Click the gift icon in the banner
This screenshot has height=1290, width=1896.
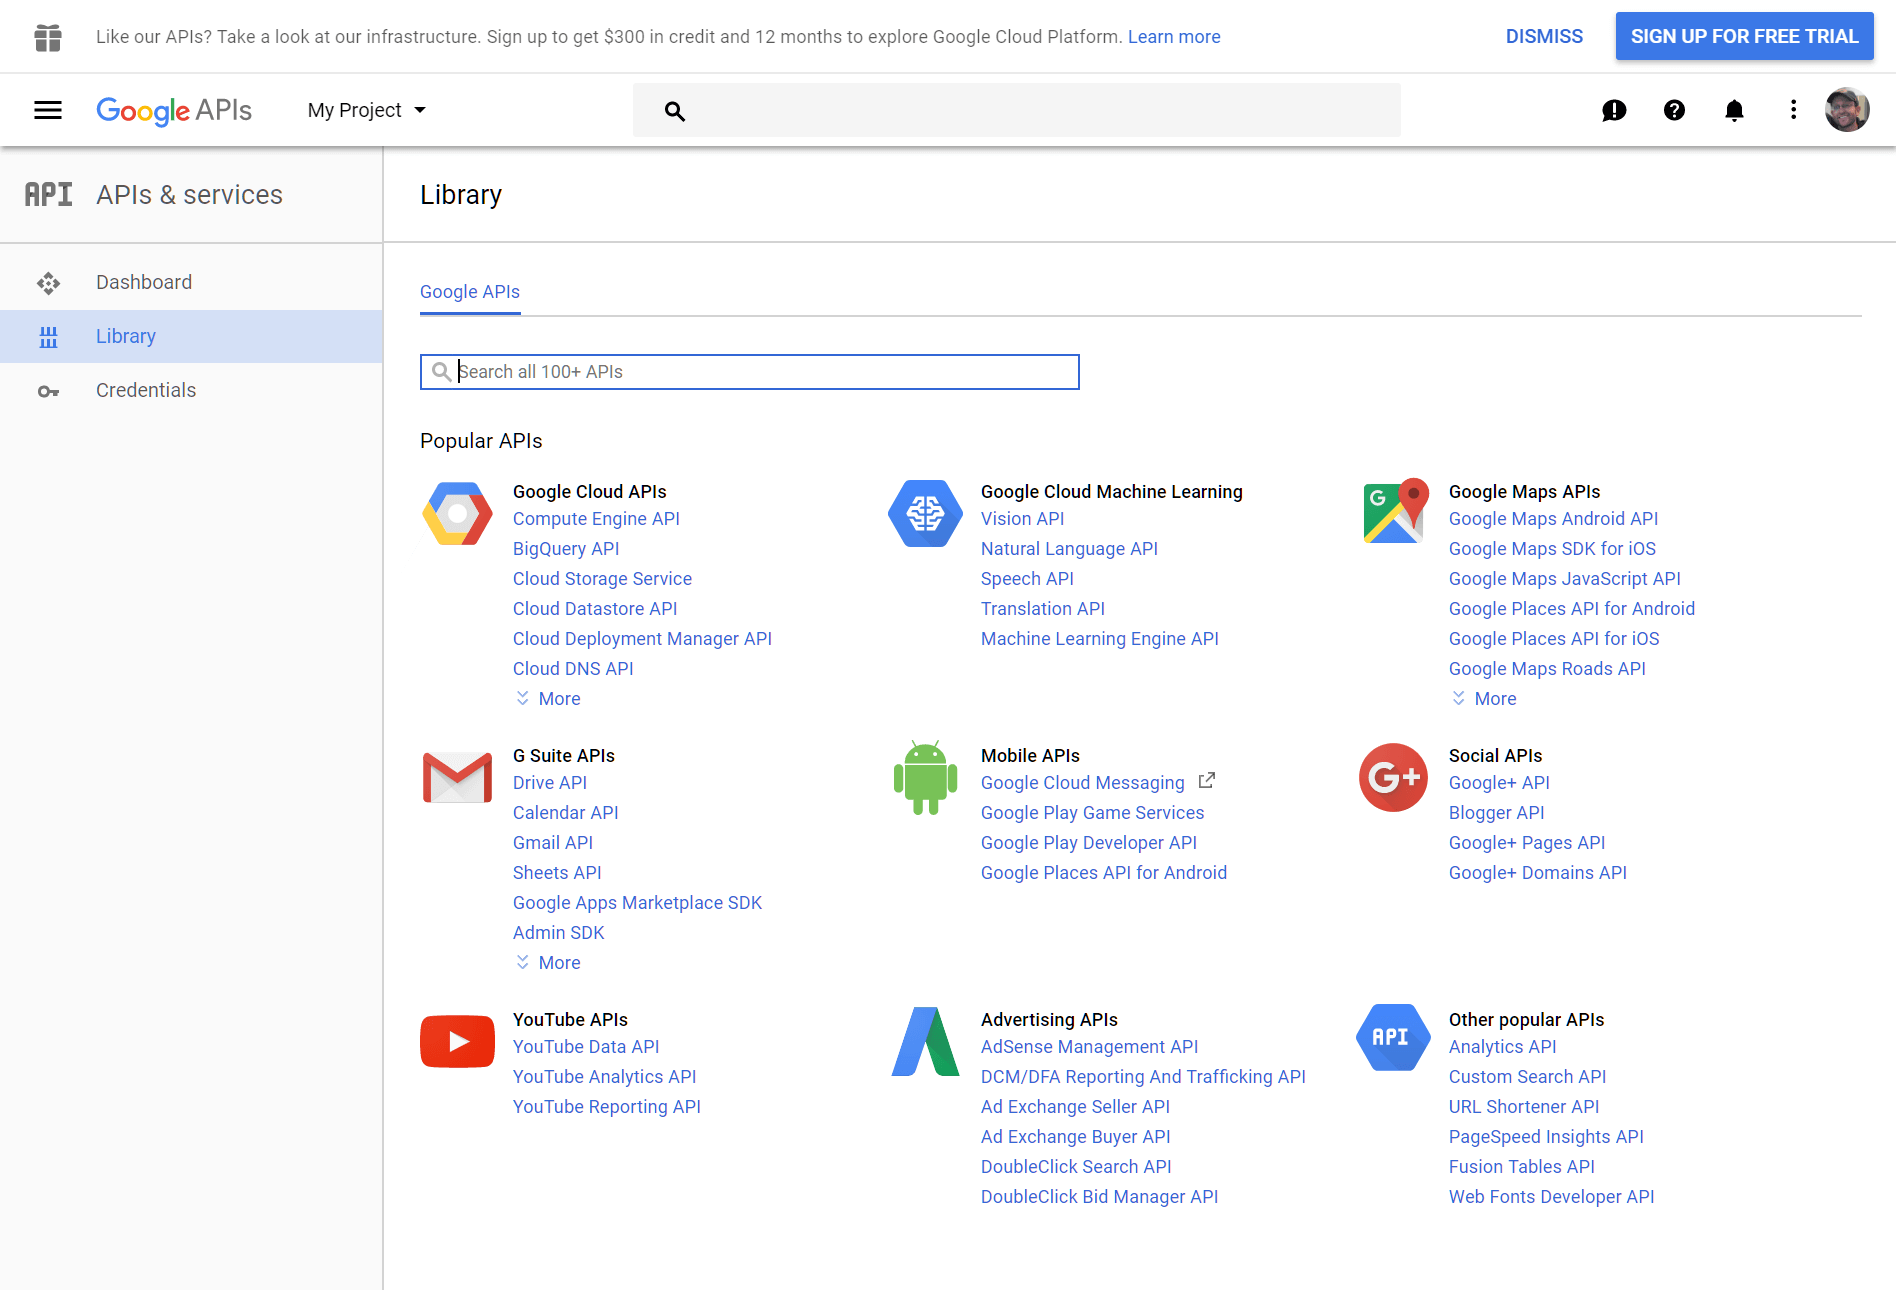coord(48,37)
